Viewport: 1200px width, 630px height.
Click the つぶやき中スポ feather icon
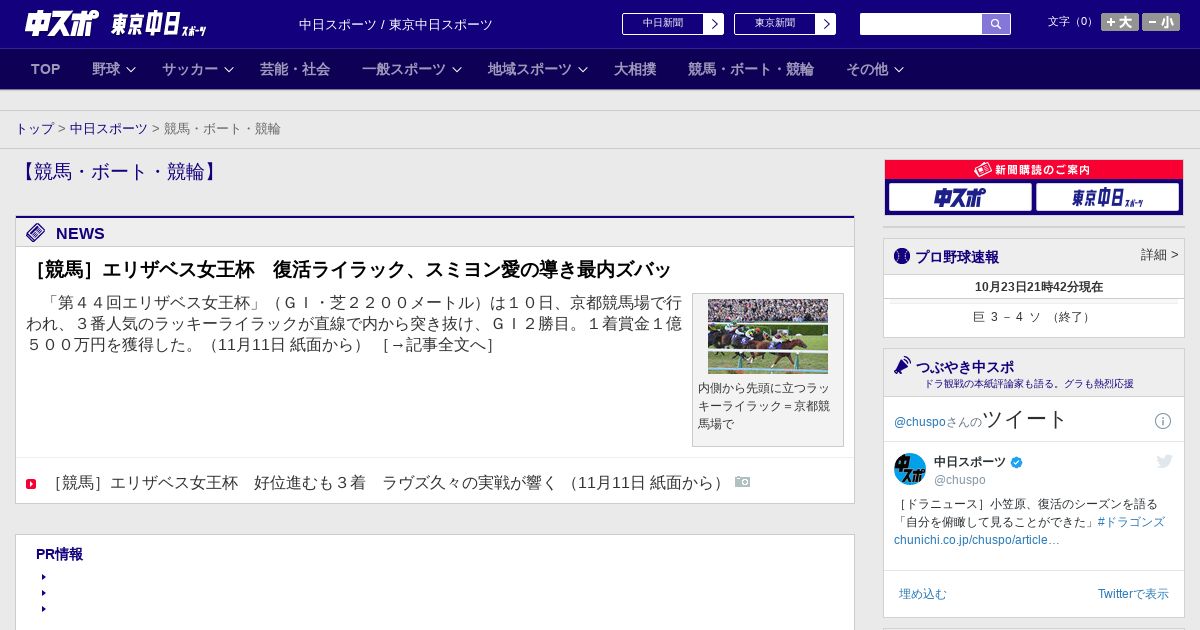pyautogui.click(x=903, y=366)
